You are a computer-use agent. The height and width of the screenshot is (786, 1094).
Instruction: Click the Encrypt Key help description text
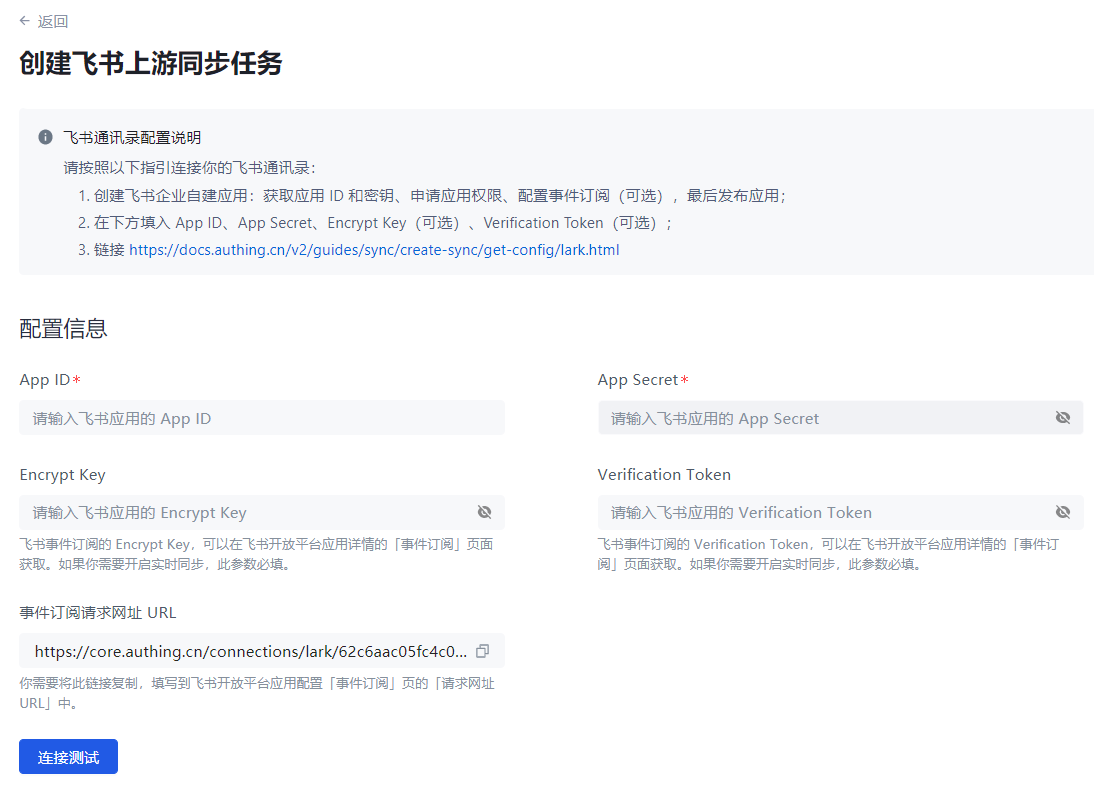[256, 554]
